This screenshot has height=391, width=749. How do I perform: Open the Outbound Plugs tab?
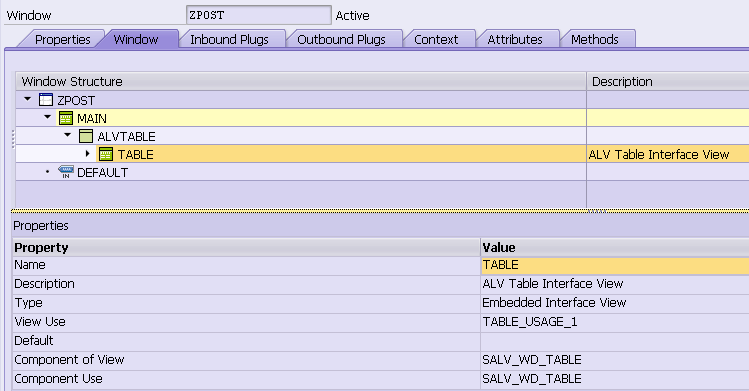(341, 39)
